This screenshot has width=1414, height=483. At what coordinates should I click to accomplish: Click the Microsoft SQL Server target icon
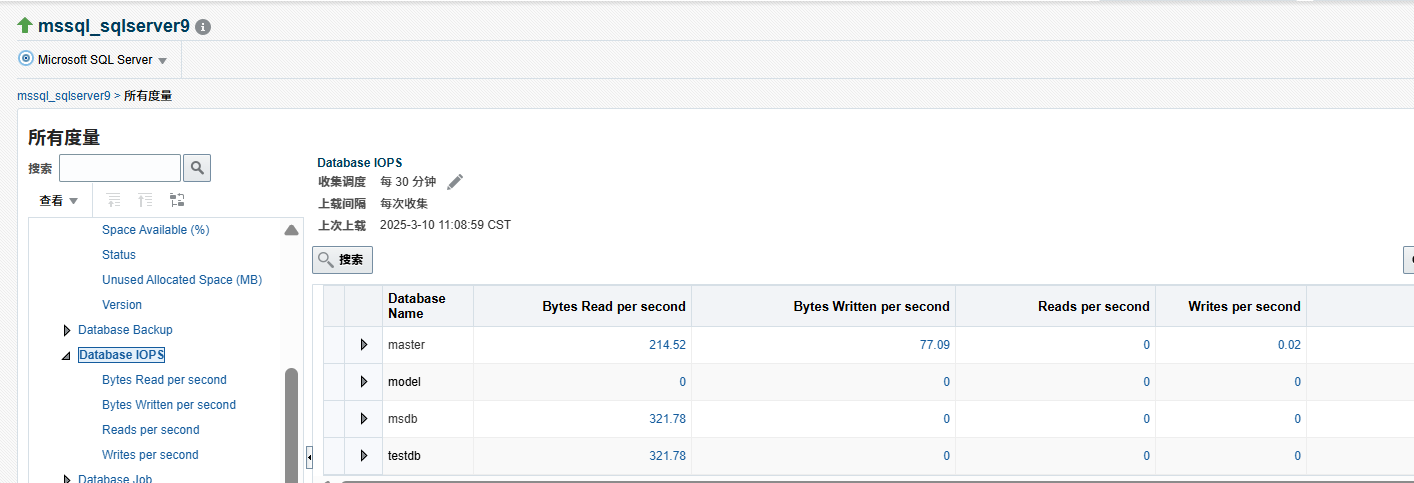[26, 59]
